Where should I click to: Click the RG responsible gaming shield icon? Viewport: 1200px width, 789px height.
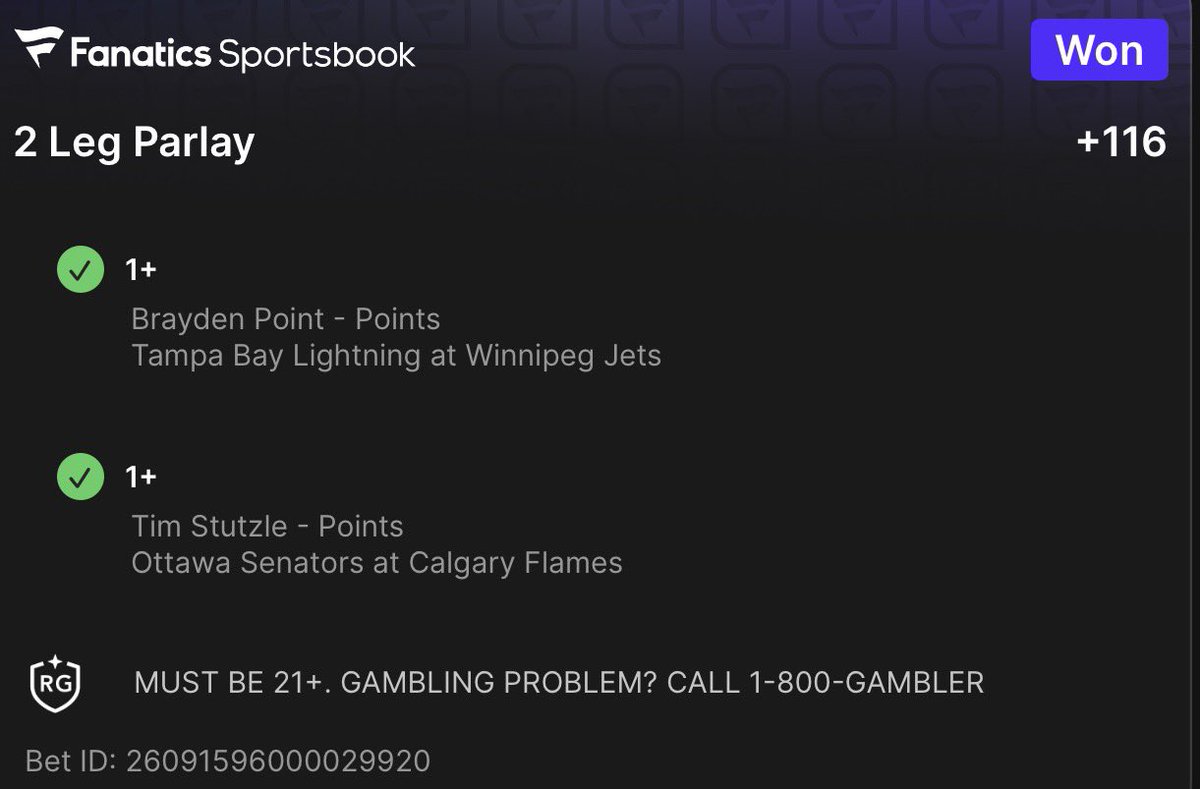click(54, 683)
